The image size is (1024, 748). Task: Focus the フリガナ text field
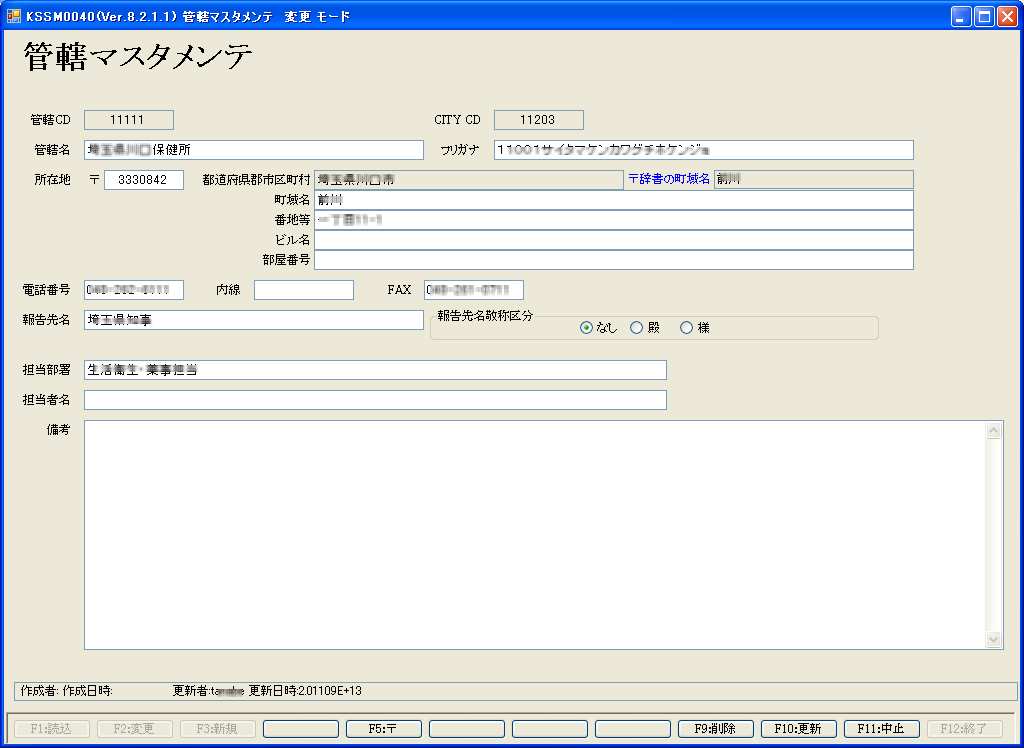(703, 150)
